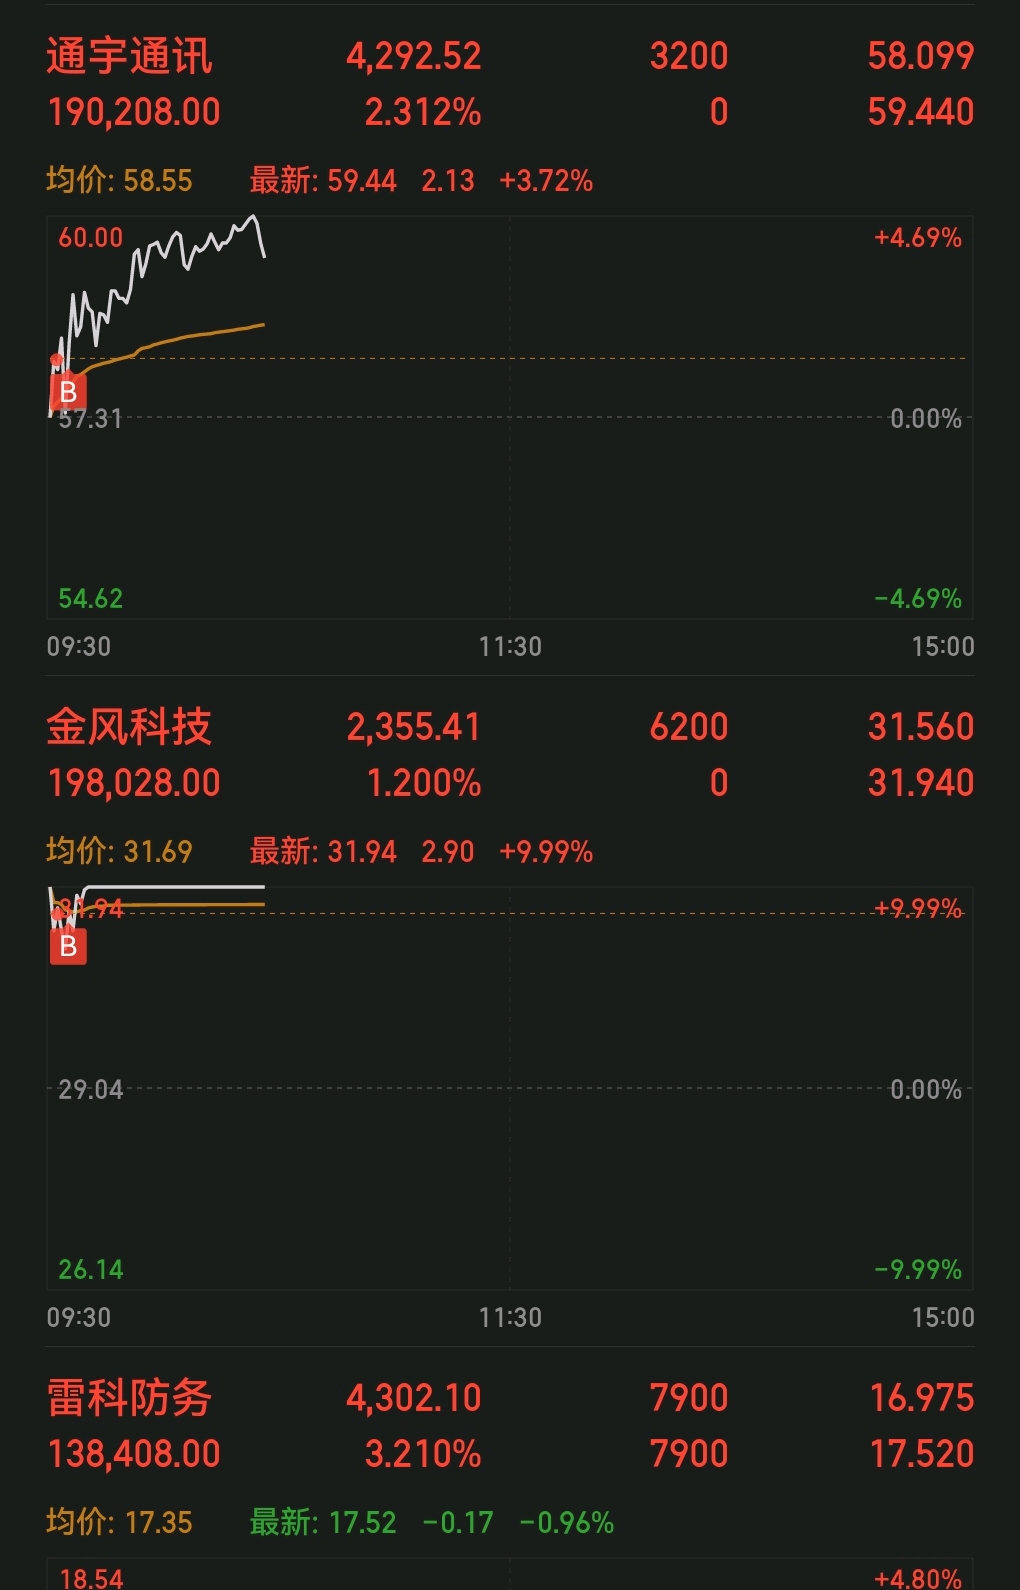The image size is (1020, 1590).
Task: Click the B buy marker on 通宇通讯 chart
Action: tap(68, 392)
